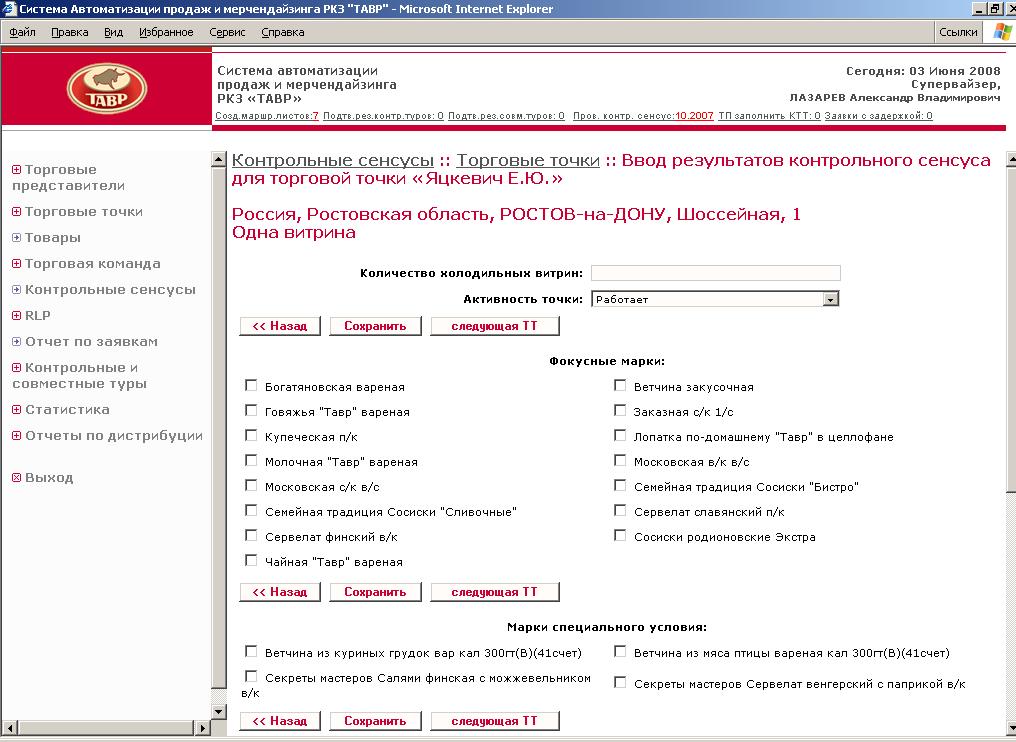Open the Заявки с задержкой link
The height and width of the screenshot is (742, 1016).
click(879, 116)
